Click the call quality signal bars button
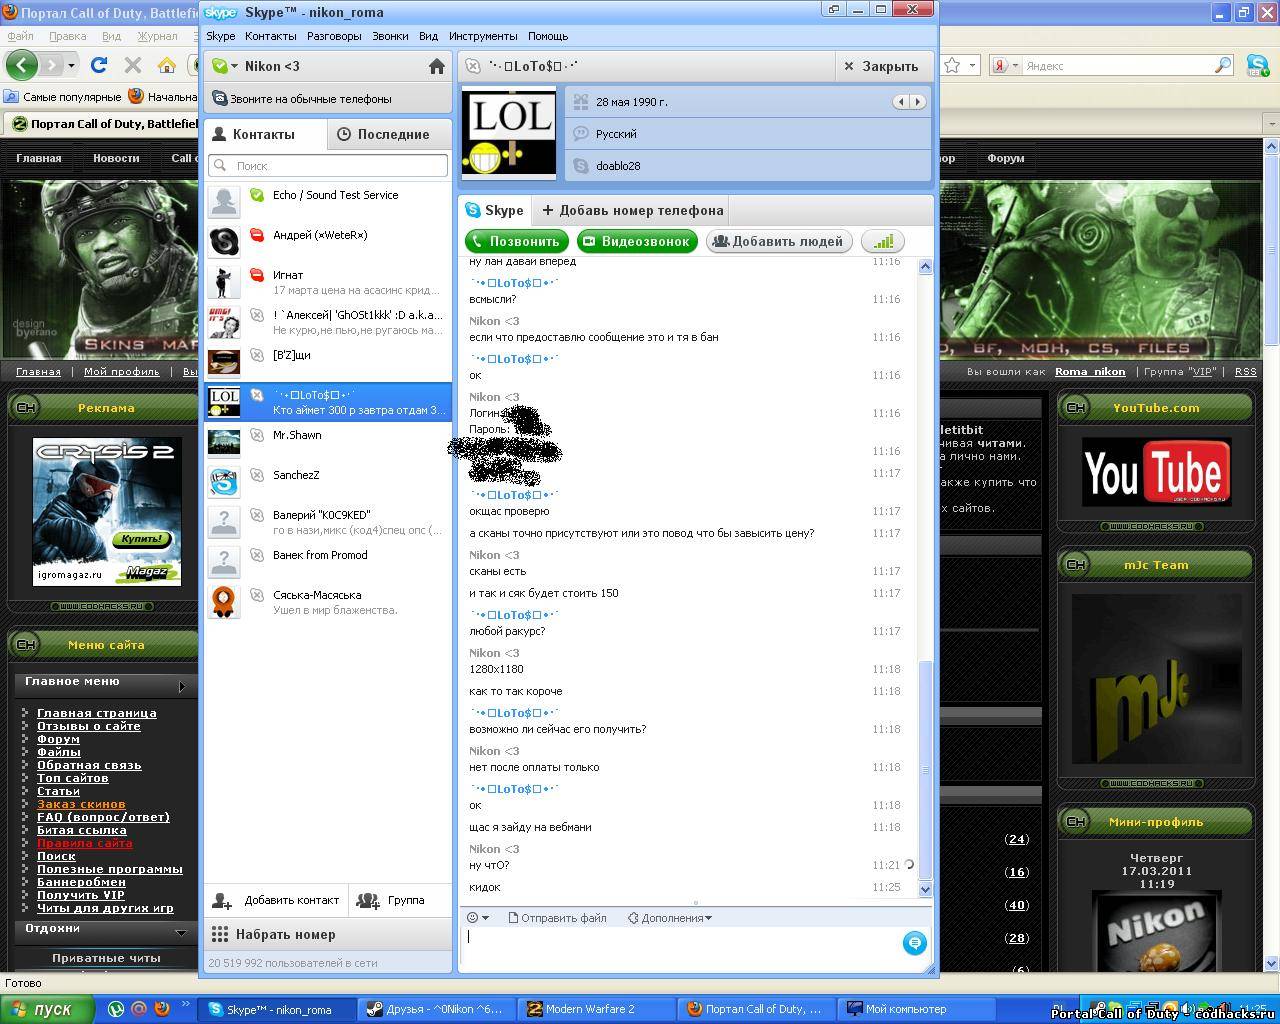 coord(883,241)
